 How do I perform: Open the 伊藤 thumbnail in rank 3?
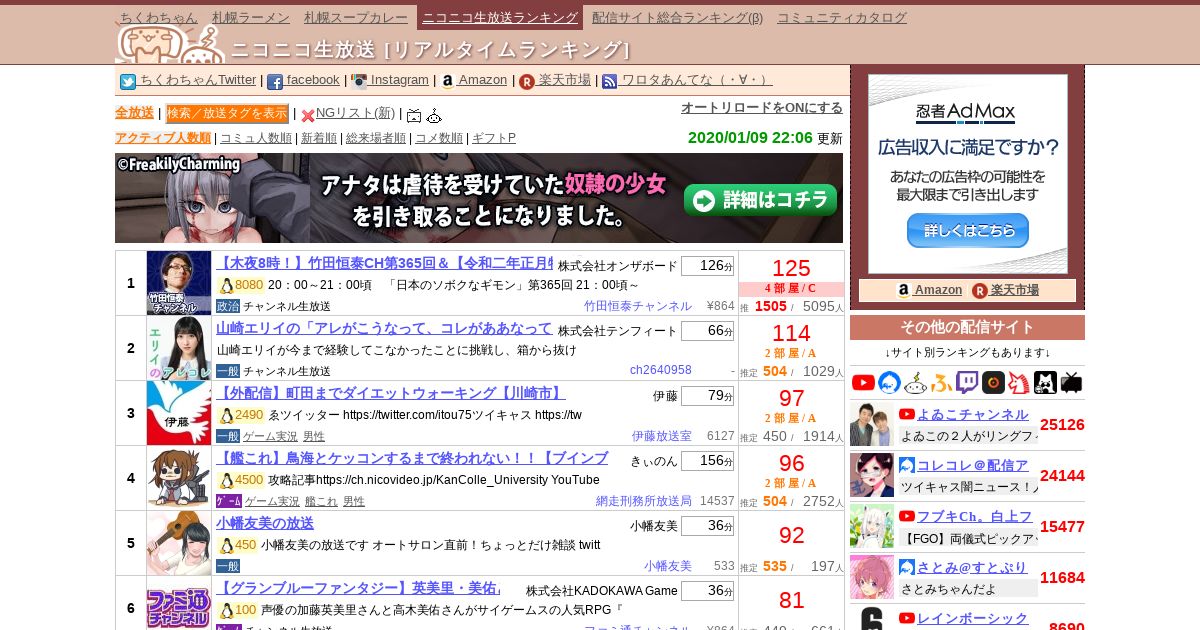tap(179, 413)
